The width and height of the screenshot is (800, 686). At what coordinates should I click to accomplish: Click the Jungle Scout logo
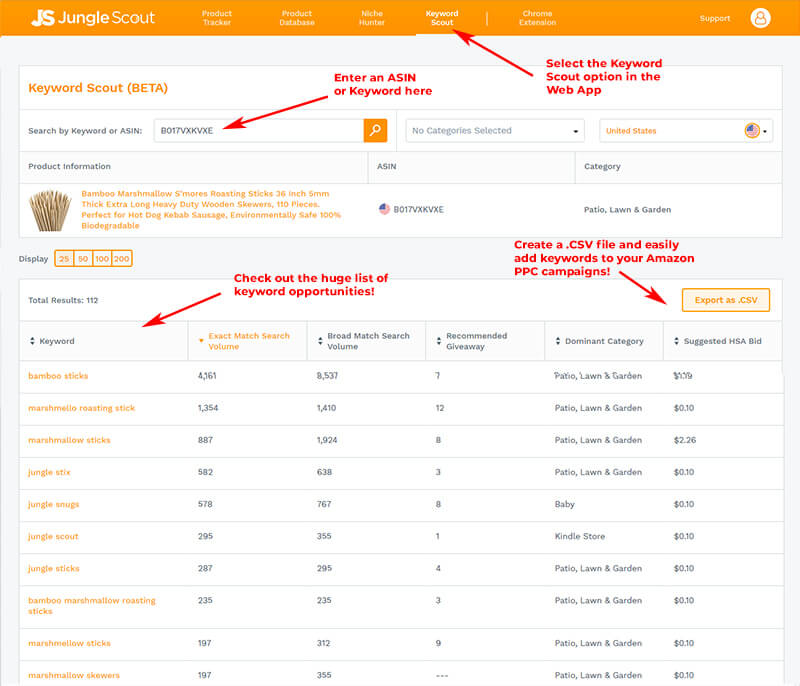point(90,18)
